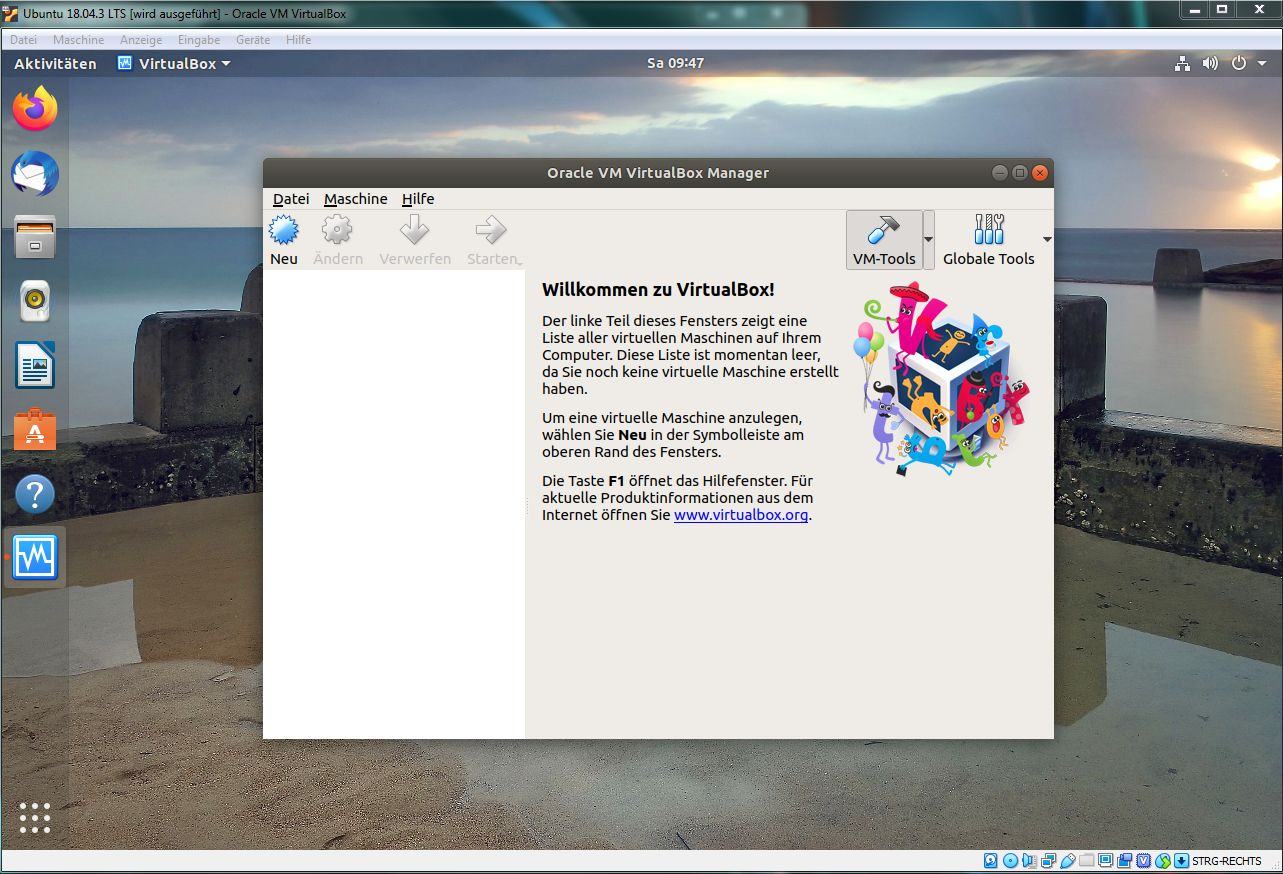The height and width of the screenshot is (874, 1283).
Task: Open the Eingabe menu of VM window
Action: pos(199,40)
